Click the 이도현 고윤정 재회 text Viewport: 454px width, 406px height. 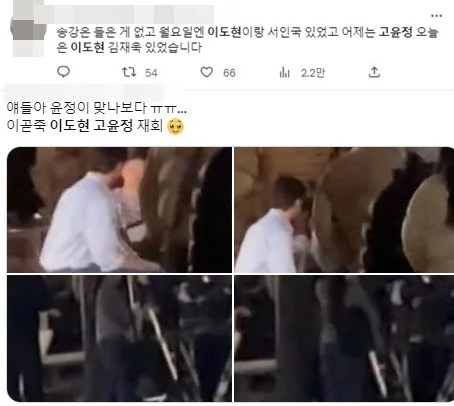pos(106,126)
